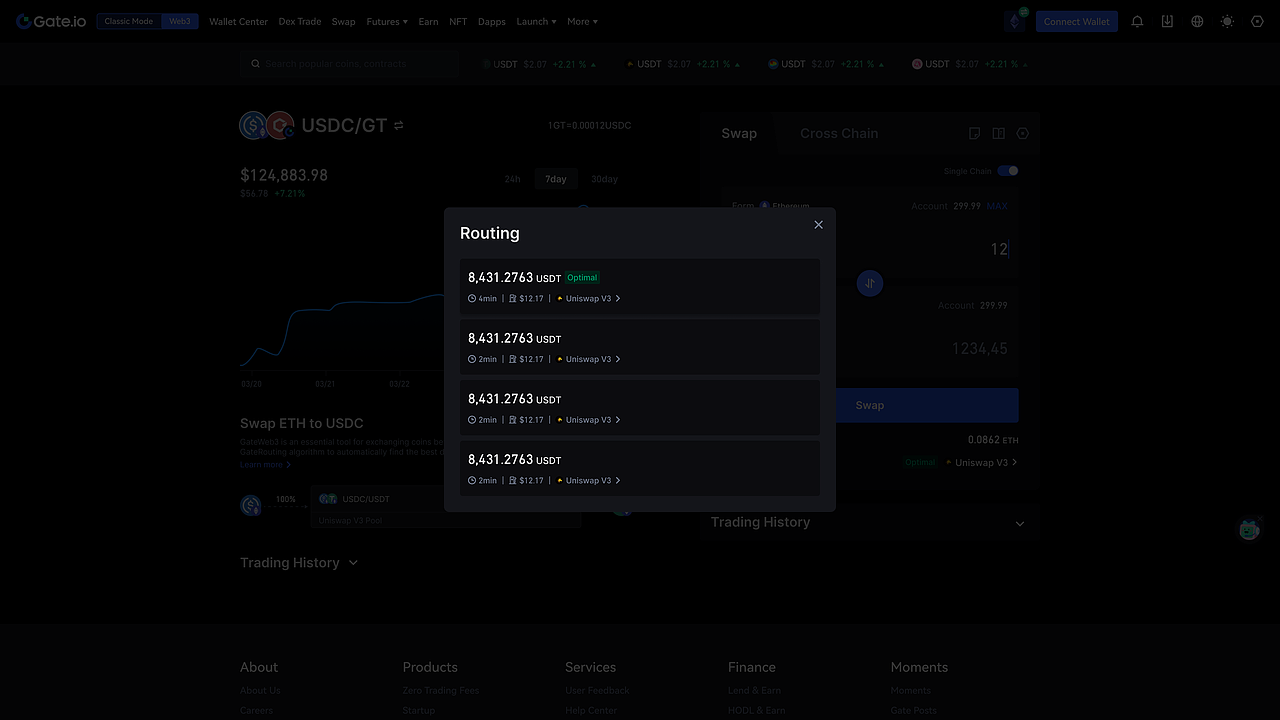Toggle the light/dark theme sun icon
The height and width of the screenshot is (720, 1280).
(1227, 21)
